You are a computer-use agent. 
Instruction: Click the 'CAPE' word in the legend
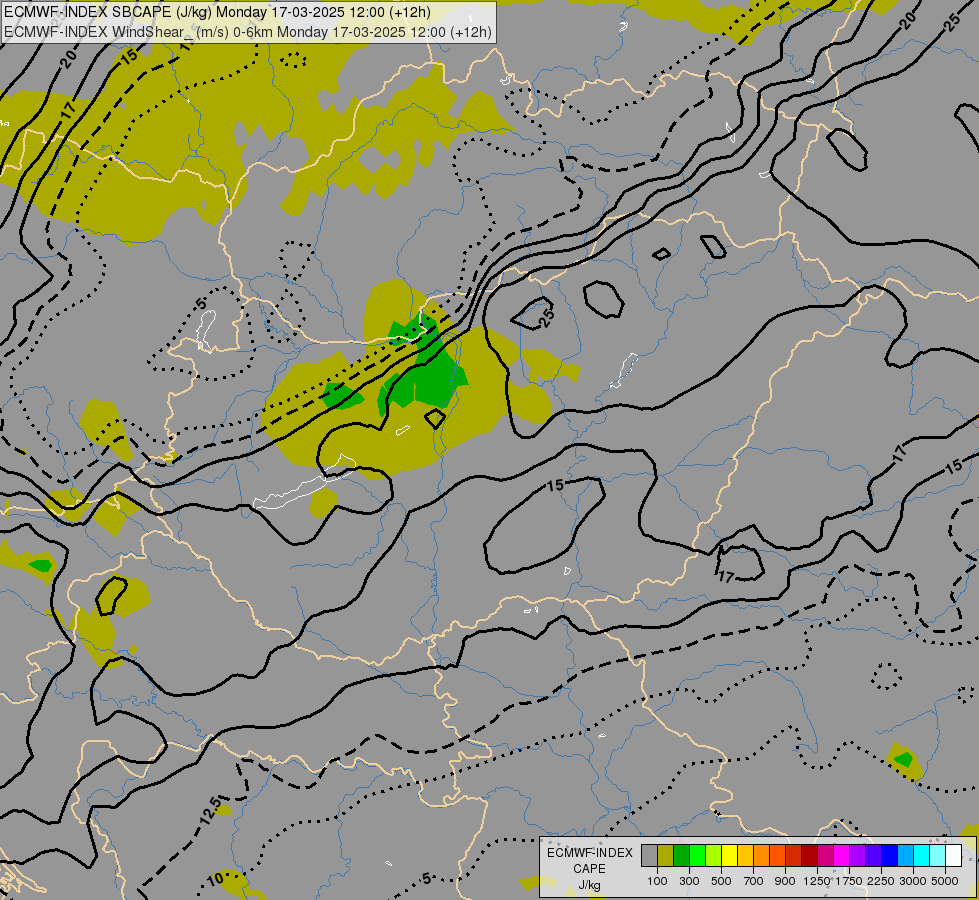coord(590,869)
